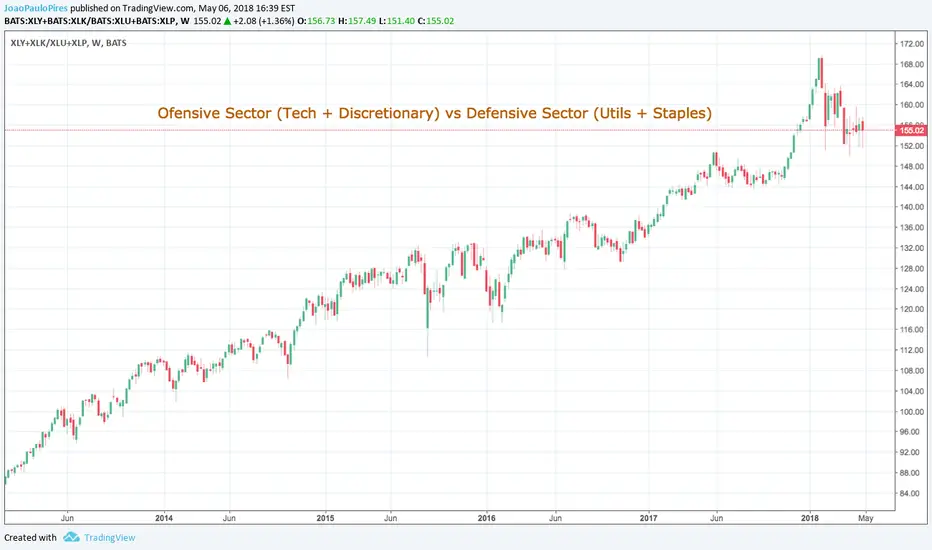Click the 148.00 price axis label
The image size is (932, 550).
[912, 166]
